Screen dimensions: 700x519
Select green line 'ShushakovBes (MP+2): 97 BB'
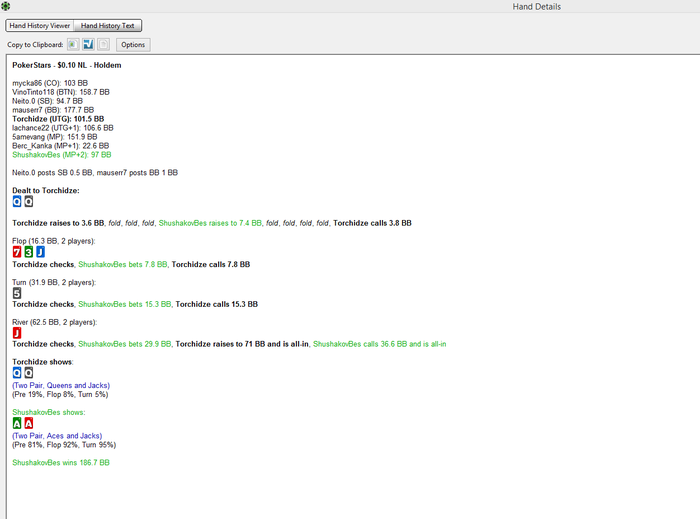[62, 155]
